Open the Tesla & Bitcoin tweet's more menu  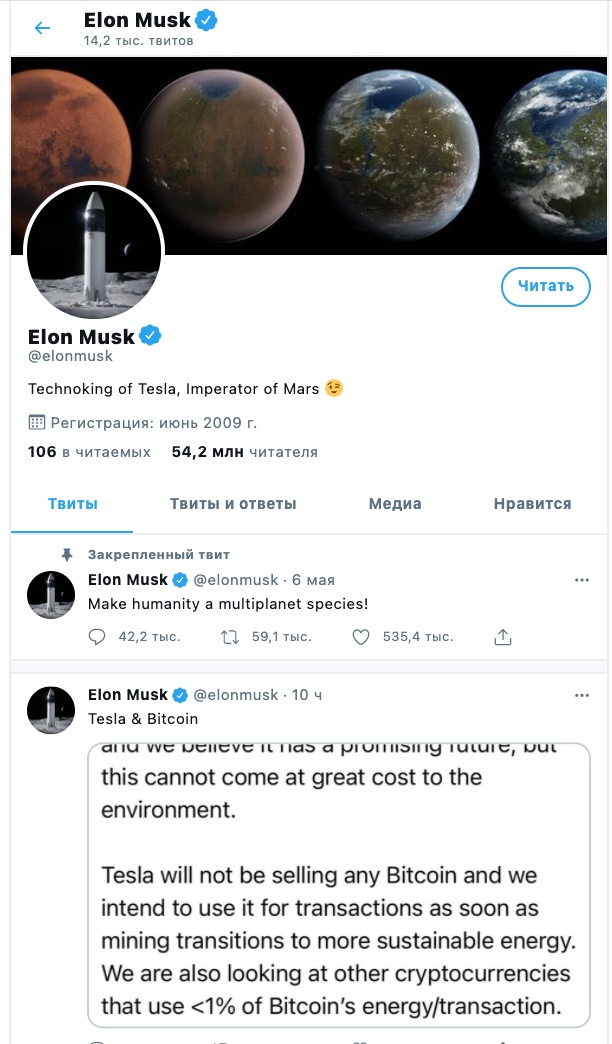pyautogui.click(x=581, y=695)
